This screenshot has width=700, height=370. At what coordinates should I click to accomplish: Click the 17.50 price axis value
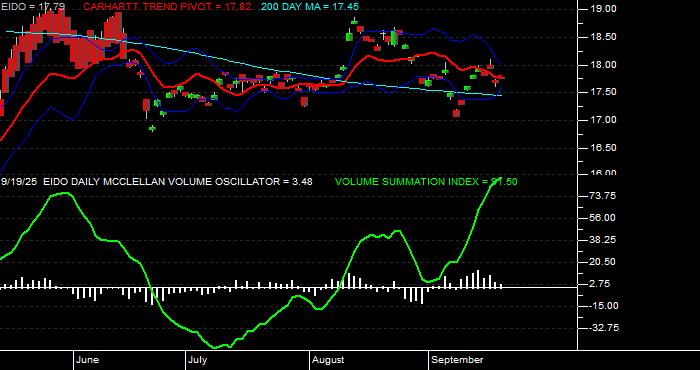(604, 92)
